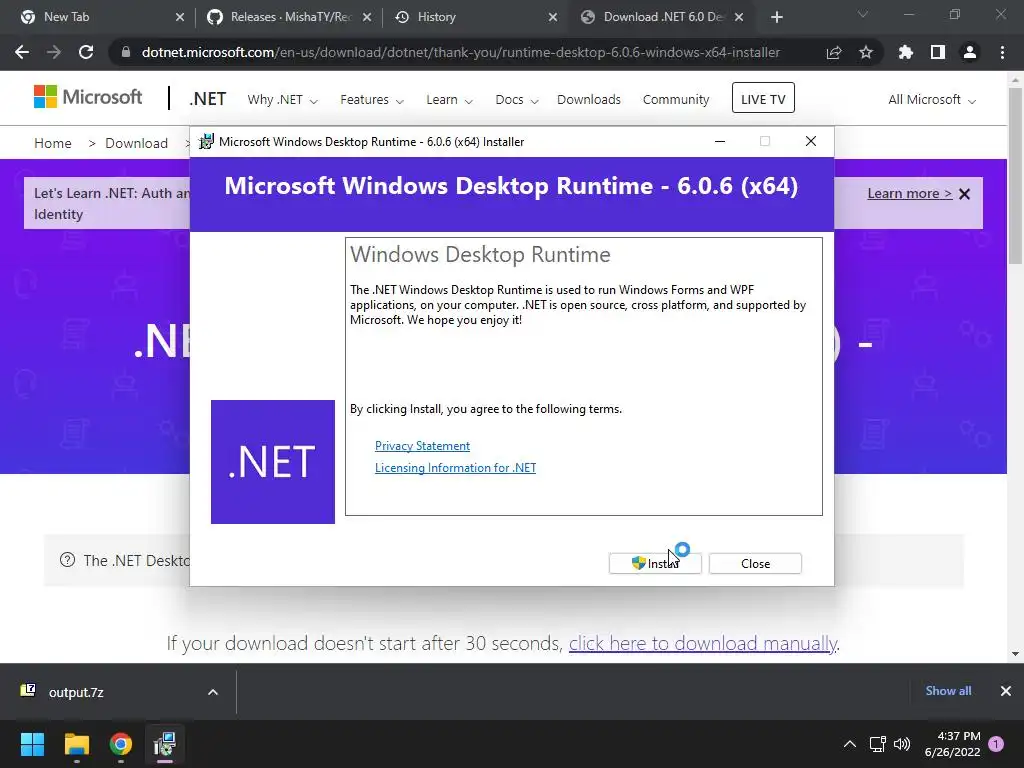Image resolution: width=1024 pixels, height=768 pixels.
Task: Click here to download manually link
Action: click(703, 643)
